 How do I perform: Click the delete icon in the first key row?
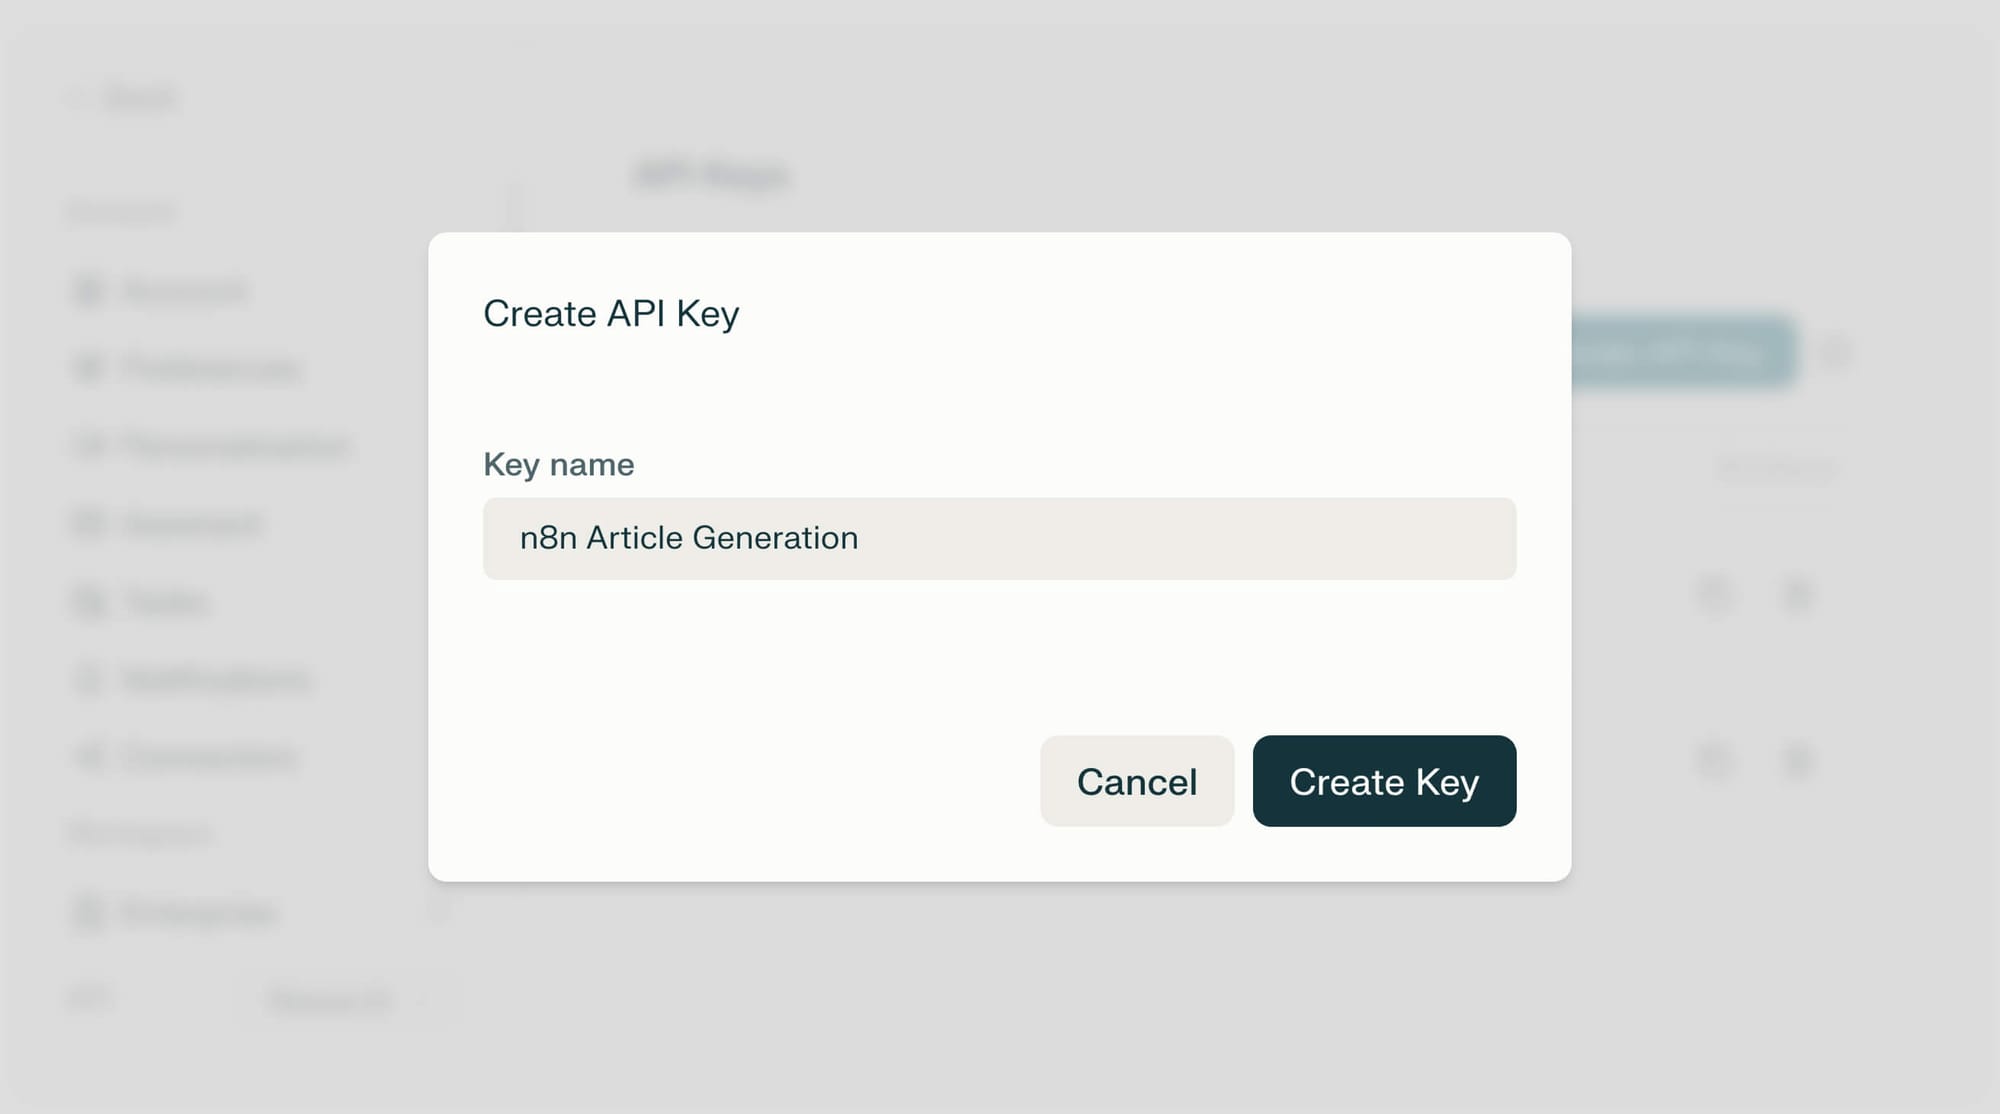pyautogui.click(x=1798, y=595)
